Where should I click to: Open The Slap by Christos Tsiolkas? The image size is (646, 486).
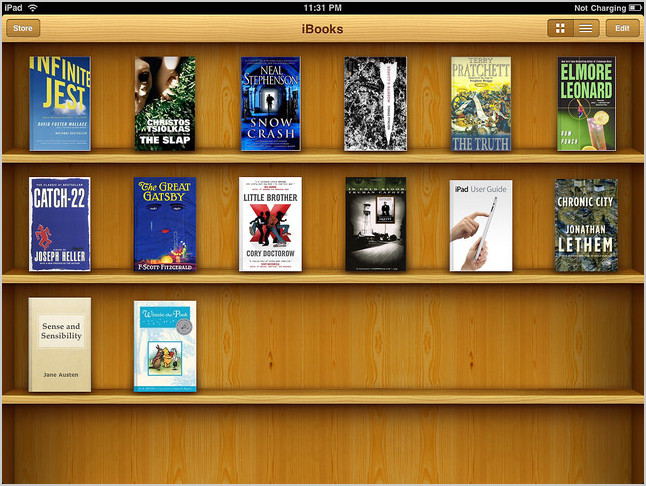(x=165, y=104)
